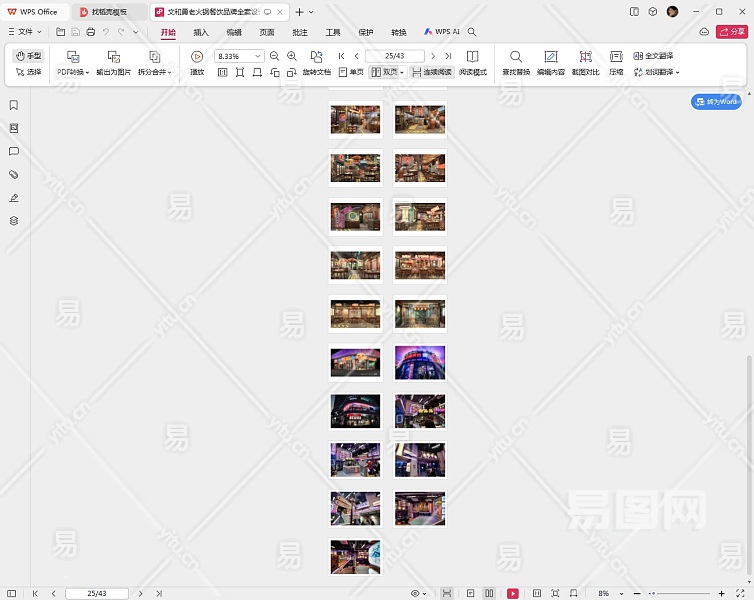Toggle continuous reading mode
754x600 pixels.
(x=431, y=73)
